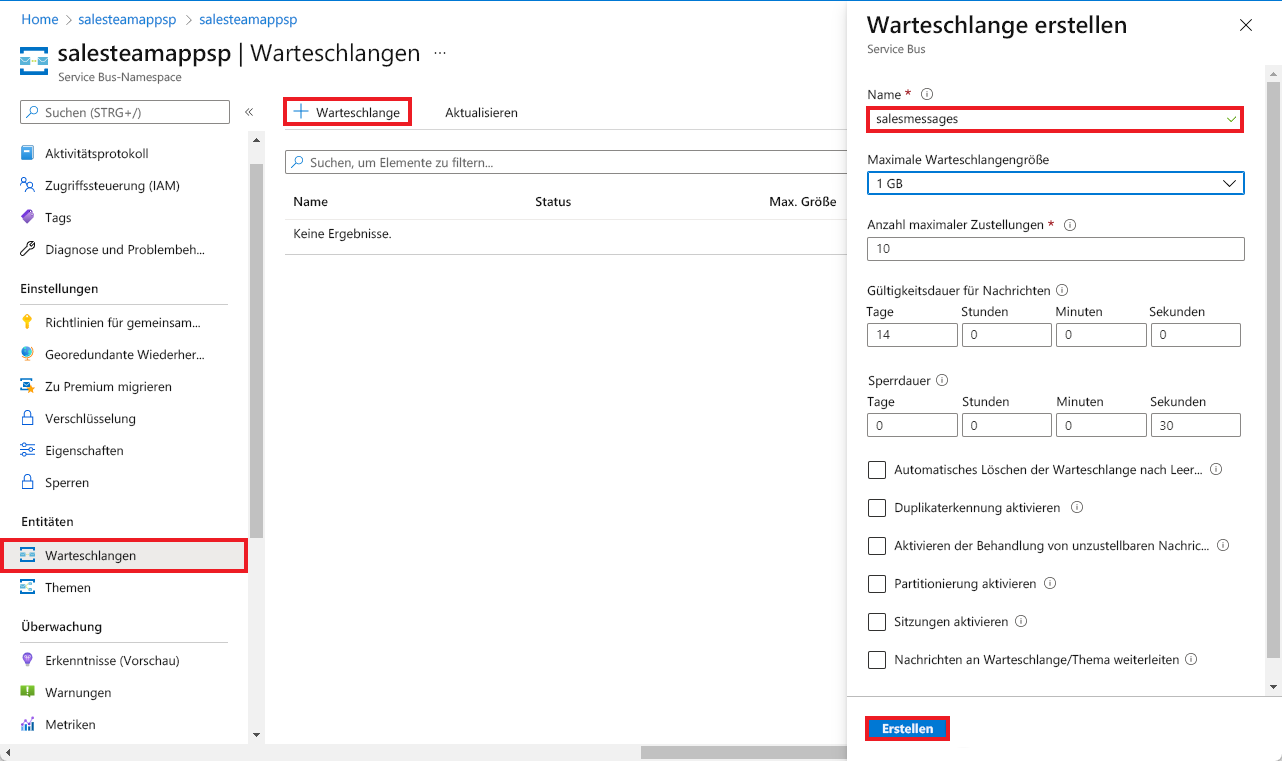
Task: Click the Zugriffssteuerung (IAM) icon
Action: 27,185
